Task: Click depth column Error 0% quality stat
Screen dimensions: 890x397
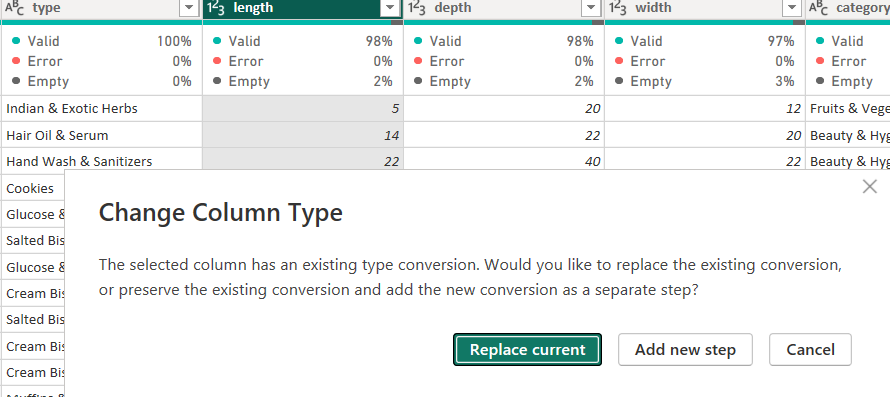Action: pyautogui.click(x=504, y=61)
